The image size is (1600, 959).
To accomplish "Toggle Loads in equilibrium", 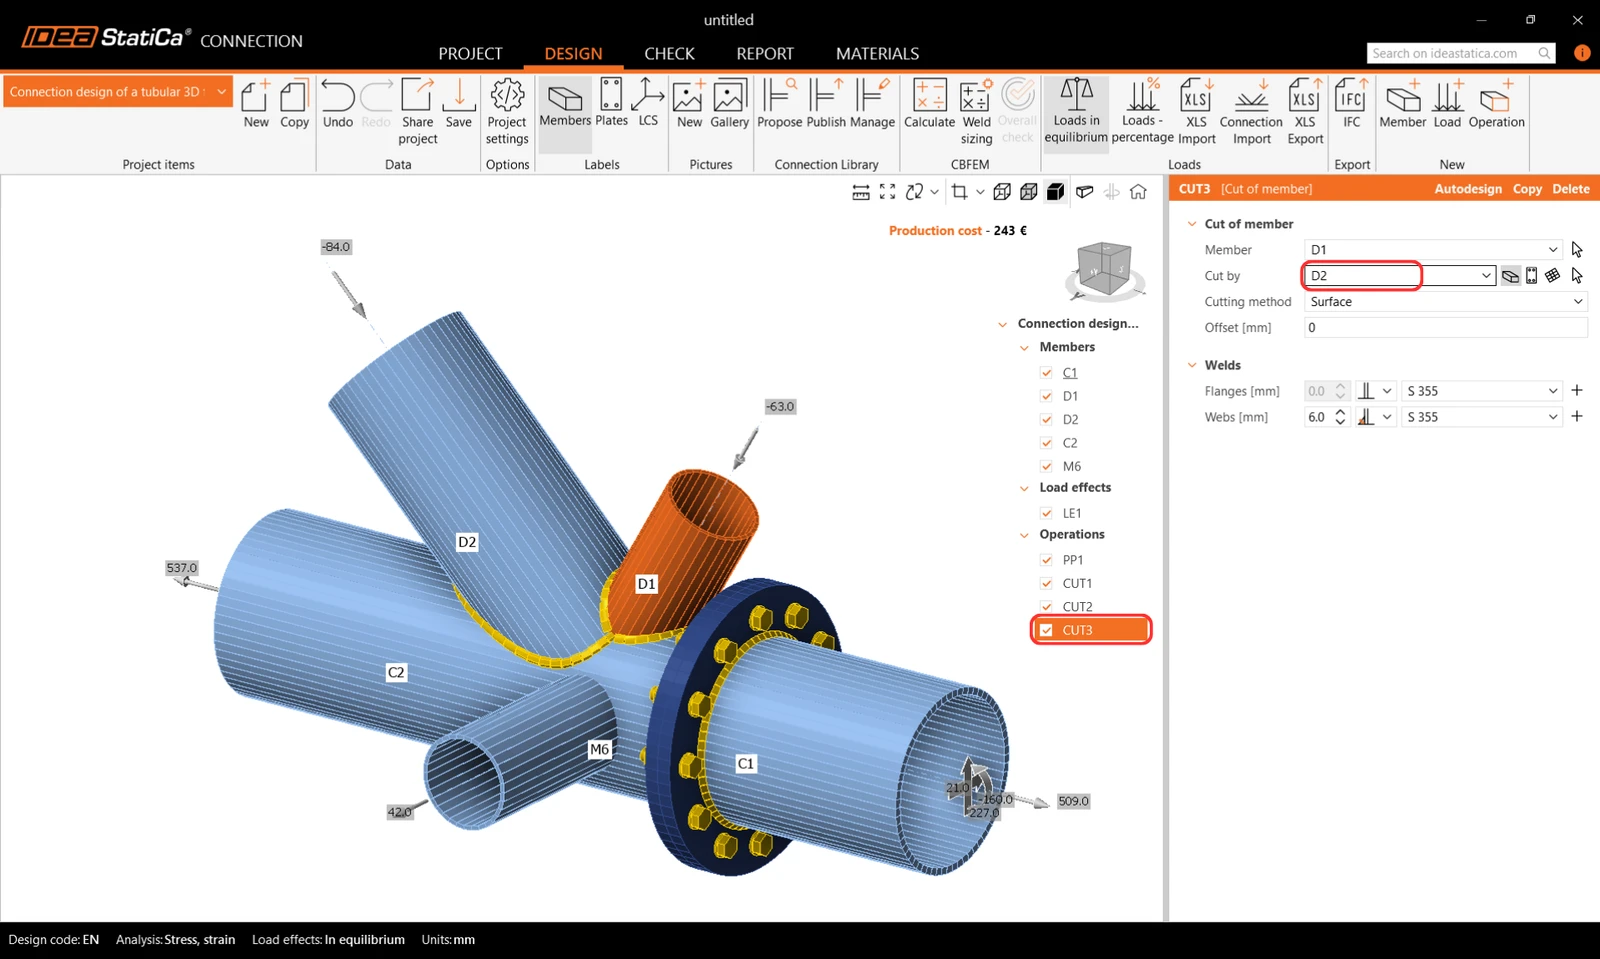I will coord(1076,112).
